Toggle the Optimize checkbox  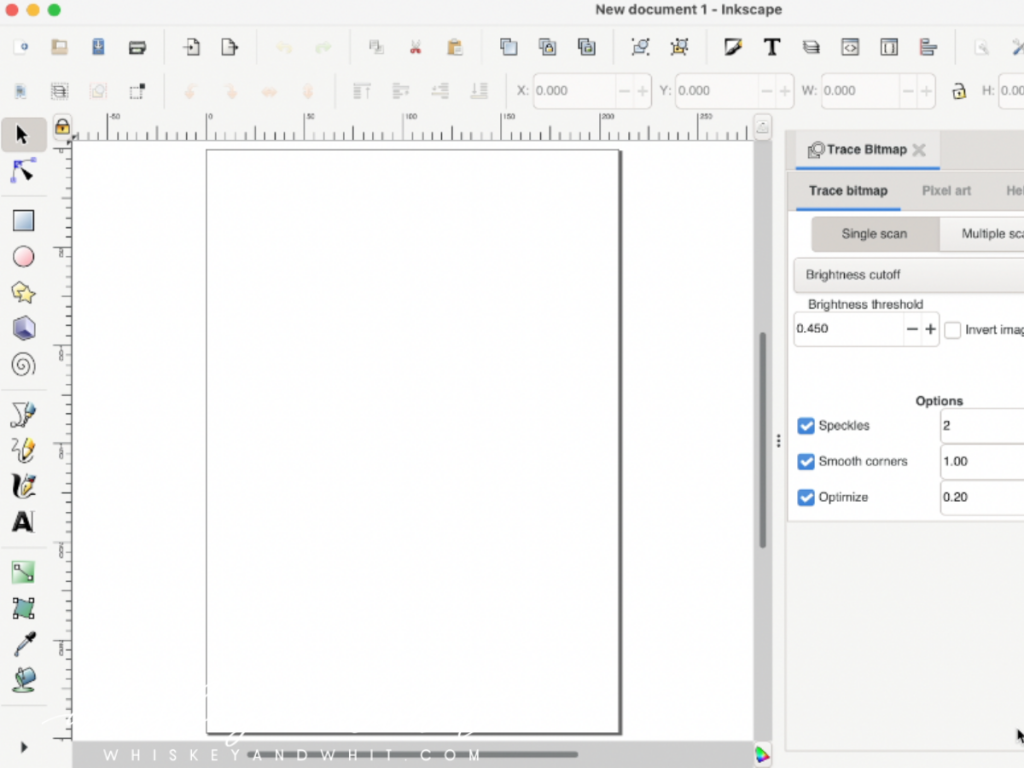(x=806, y=498)
